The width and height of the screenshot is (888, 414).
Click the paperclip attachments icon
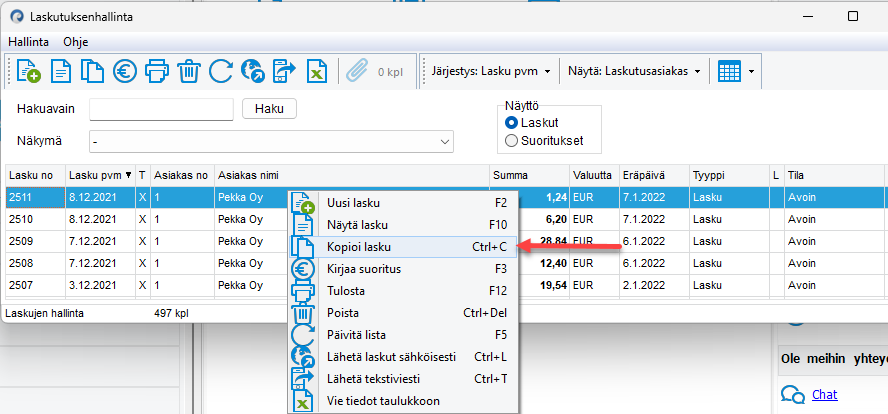click(x=357, y=71)
